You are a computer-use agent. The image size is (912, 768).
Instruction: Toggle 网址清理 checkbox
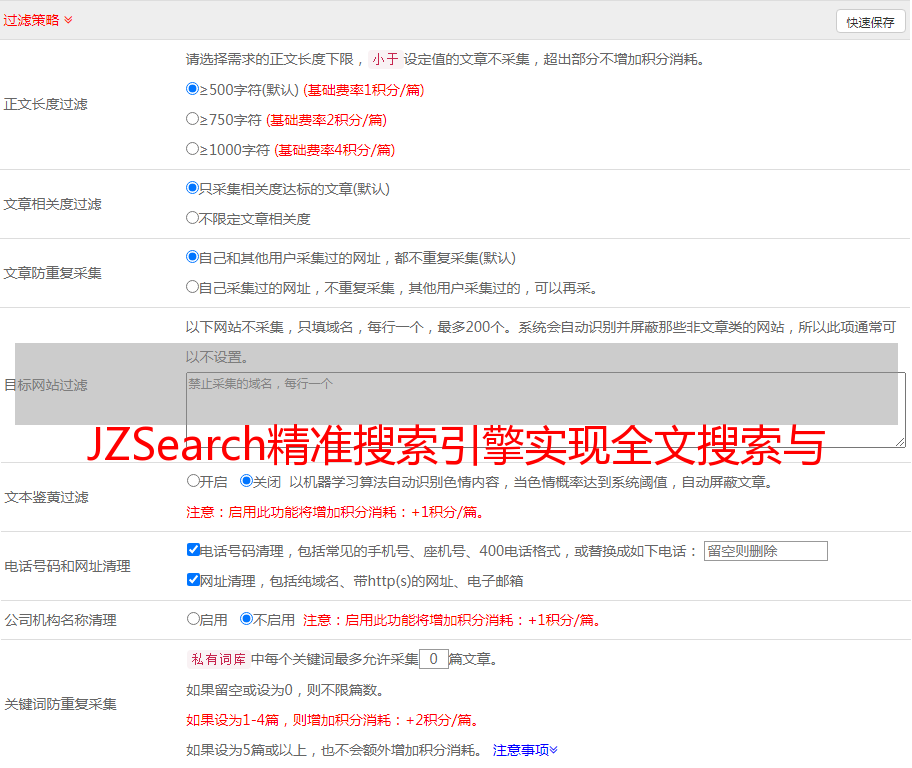[x=193, y=580]
